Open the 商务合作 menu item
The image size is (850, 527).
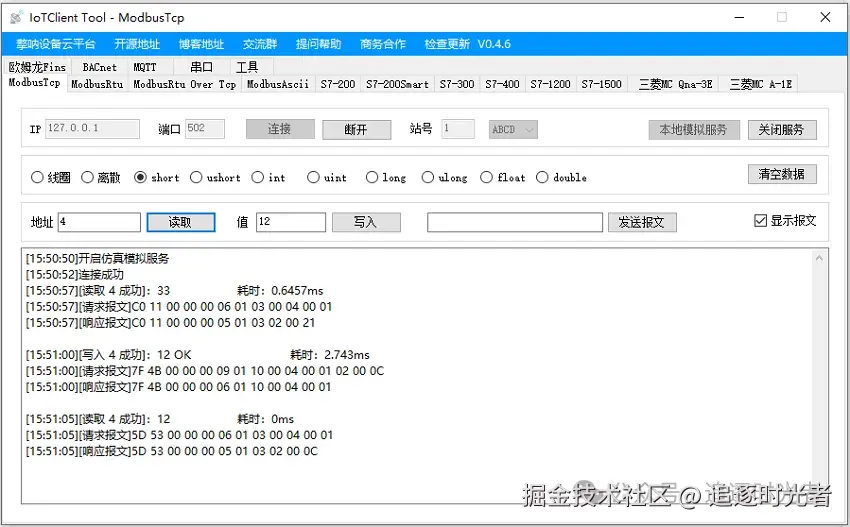383,44
